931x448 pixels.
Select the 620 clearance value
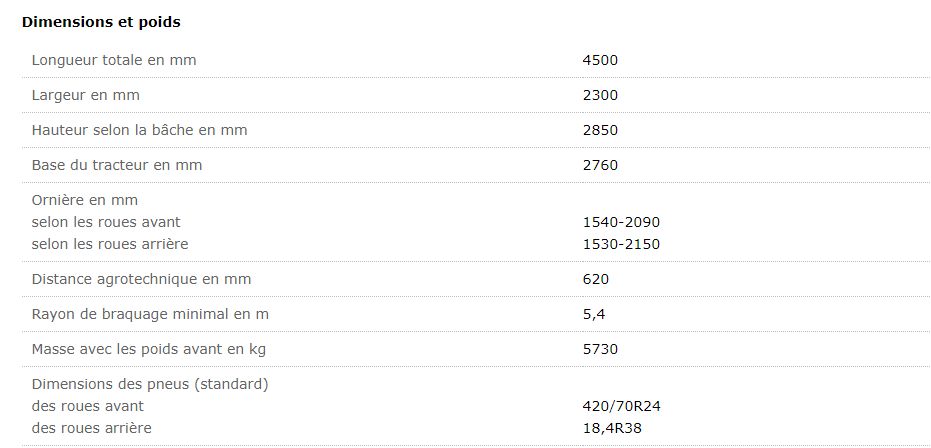(595, 279)
